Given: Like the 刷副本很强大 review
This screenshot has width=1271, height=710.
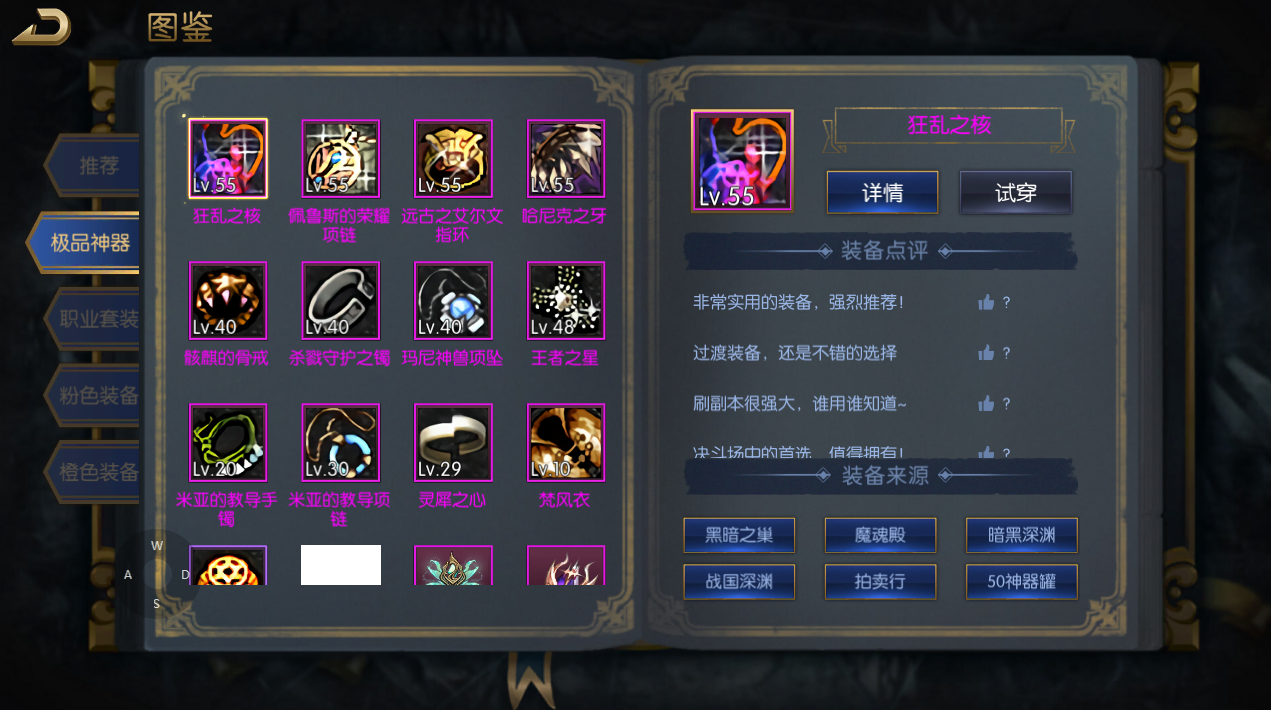Looking at the screenshot, I should tap(986, 404).
